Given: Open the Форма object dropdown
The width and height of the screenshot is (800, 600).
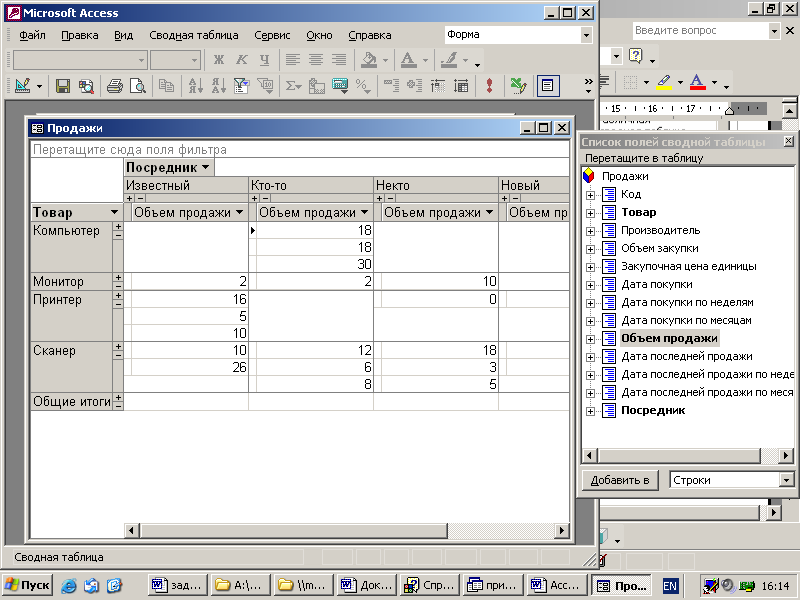Looking at the screenshot, I should coord(586,35).
